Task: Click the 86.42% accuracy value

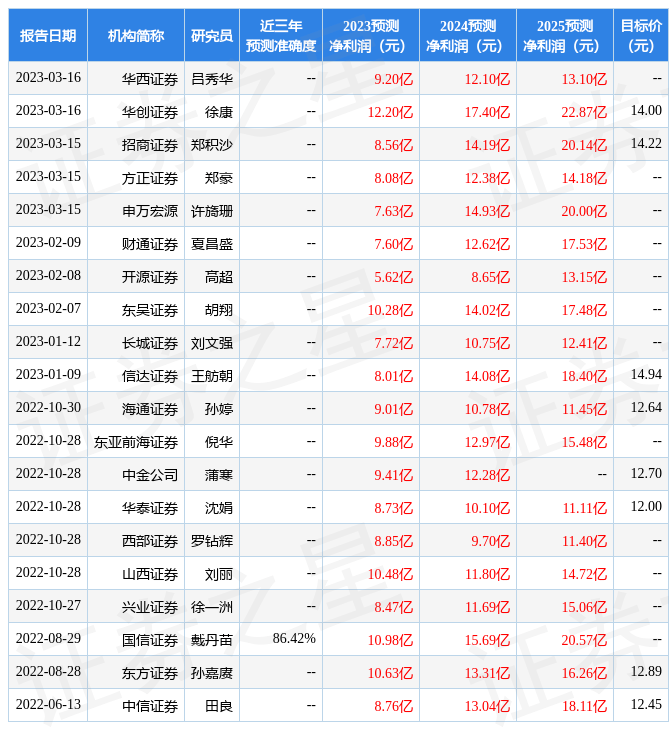Action: (x=294, y=640)
